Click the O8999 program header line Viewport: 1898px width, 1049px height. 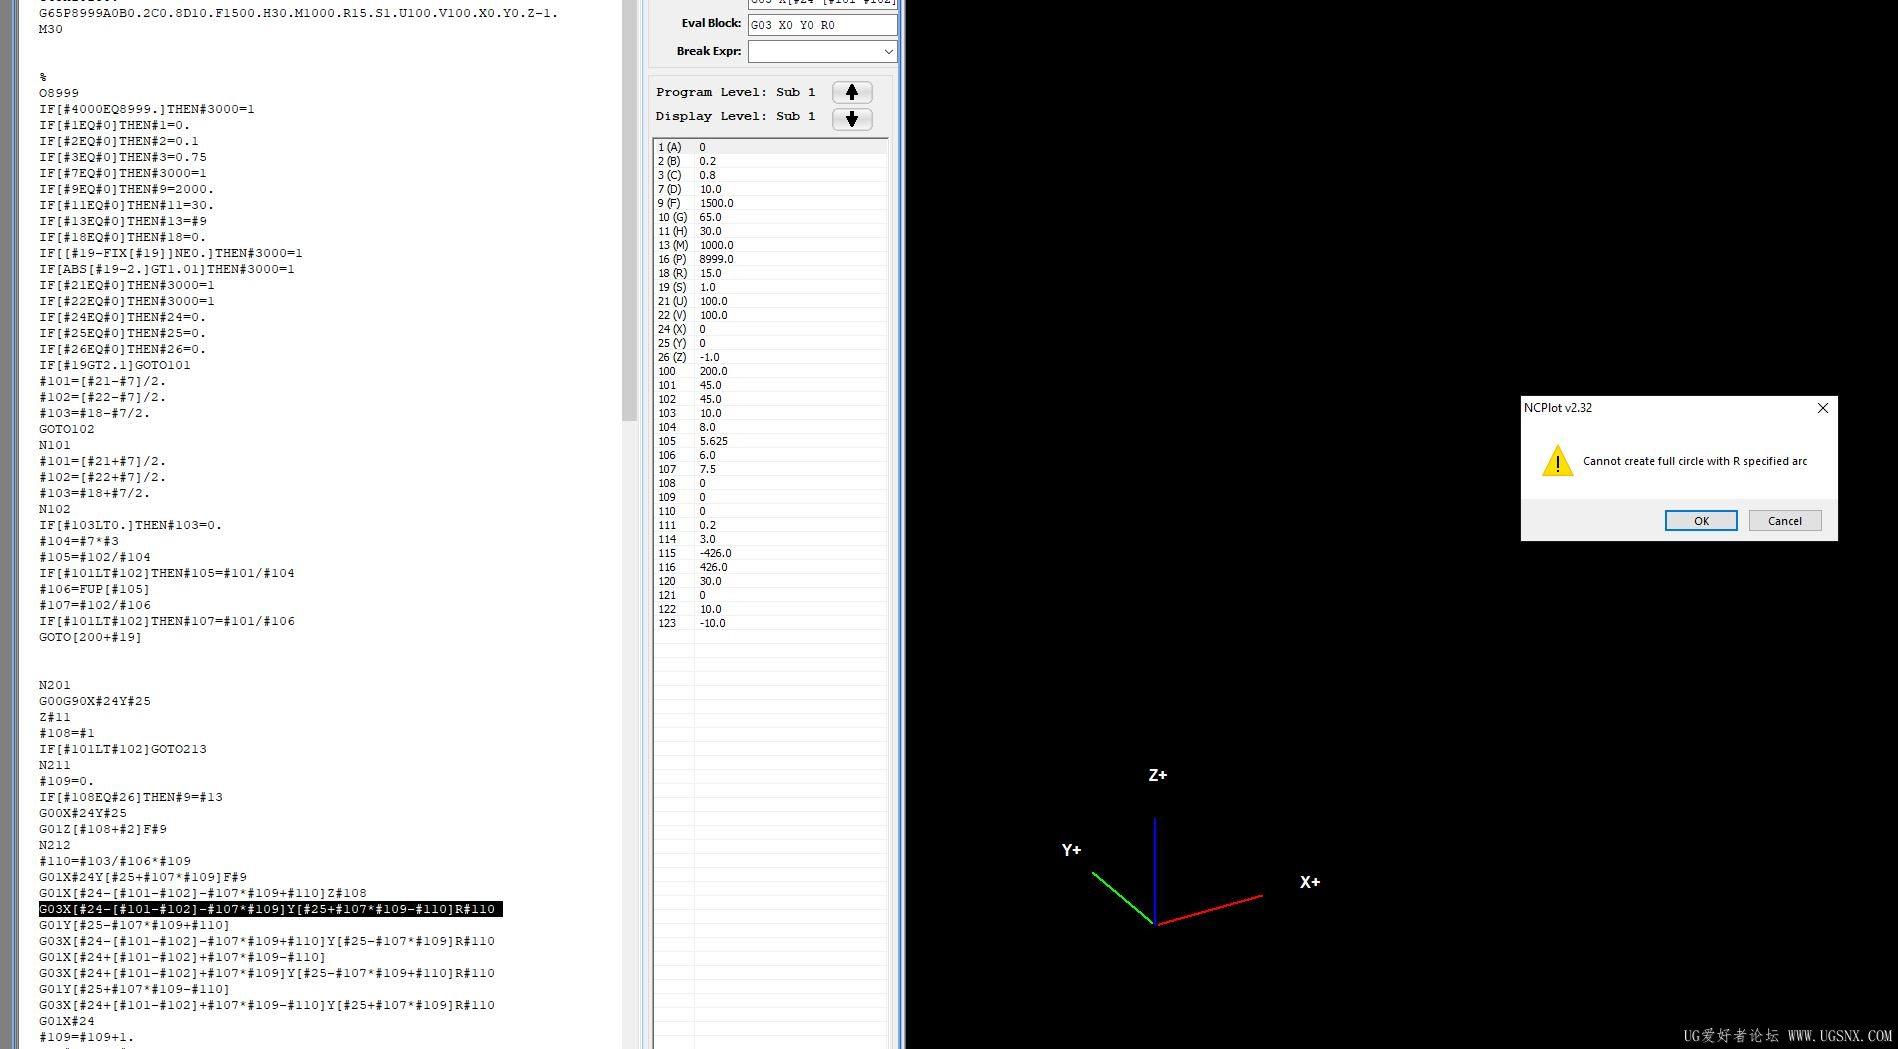59,93
